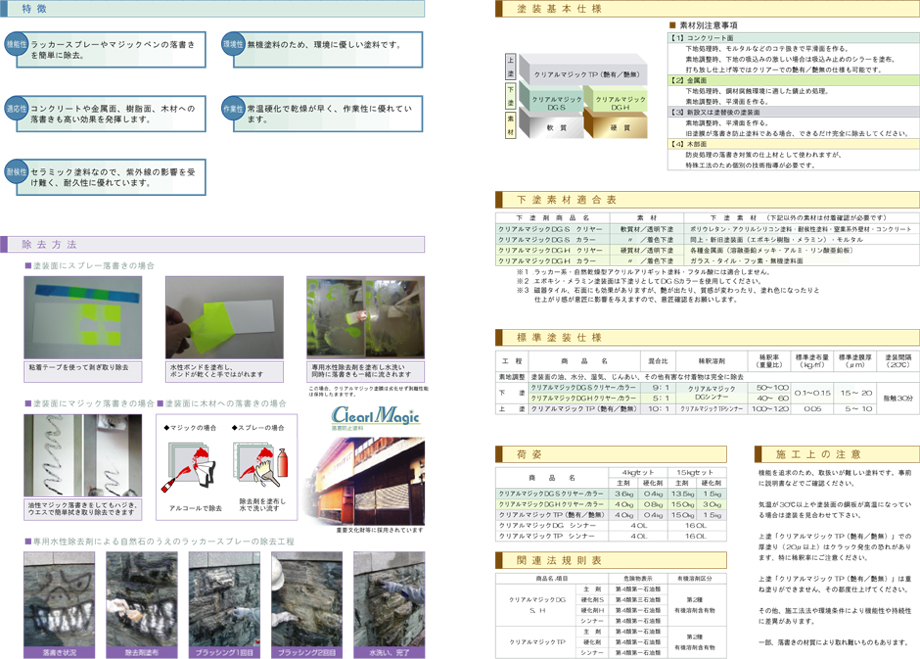Click the 【3】新設又は塗替後の塗装面 heading
The height and width of the screenshot is (659, 920).
[x=794, y=112]
